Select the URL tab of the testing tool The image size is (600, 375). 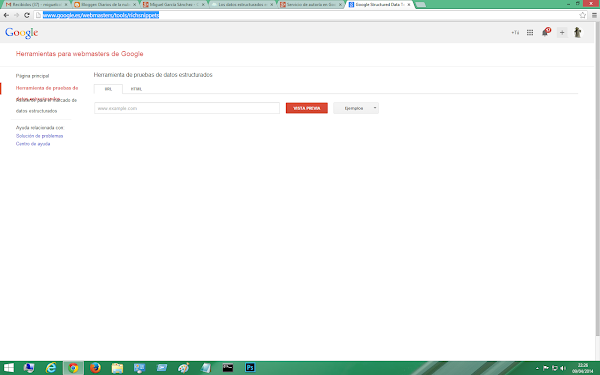click(108, 89)
